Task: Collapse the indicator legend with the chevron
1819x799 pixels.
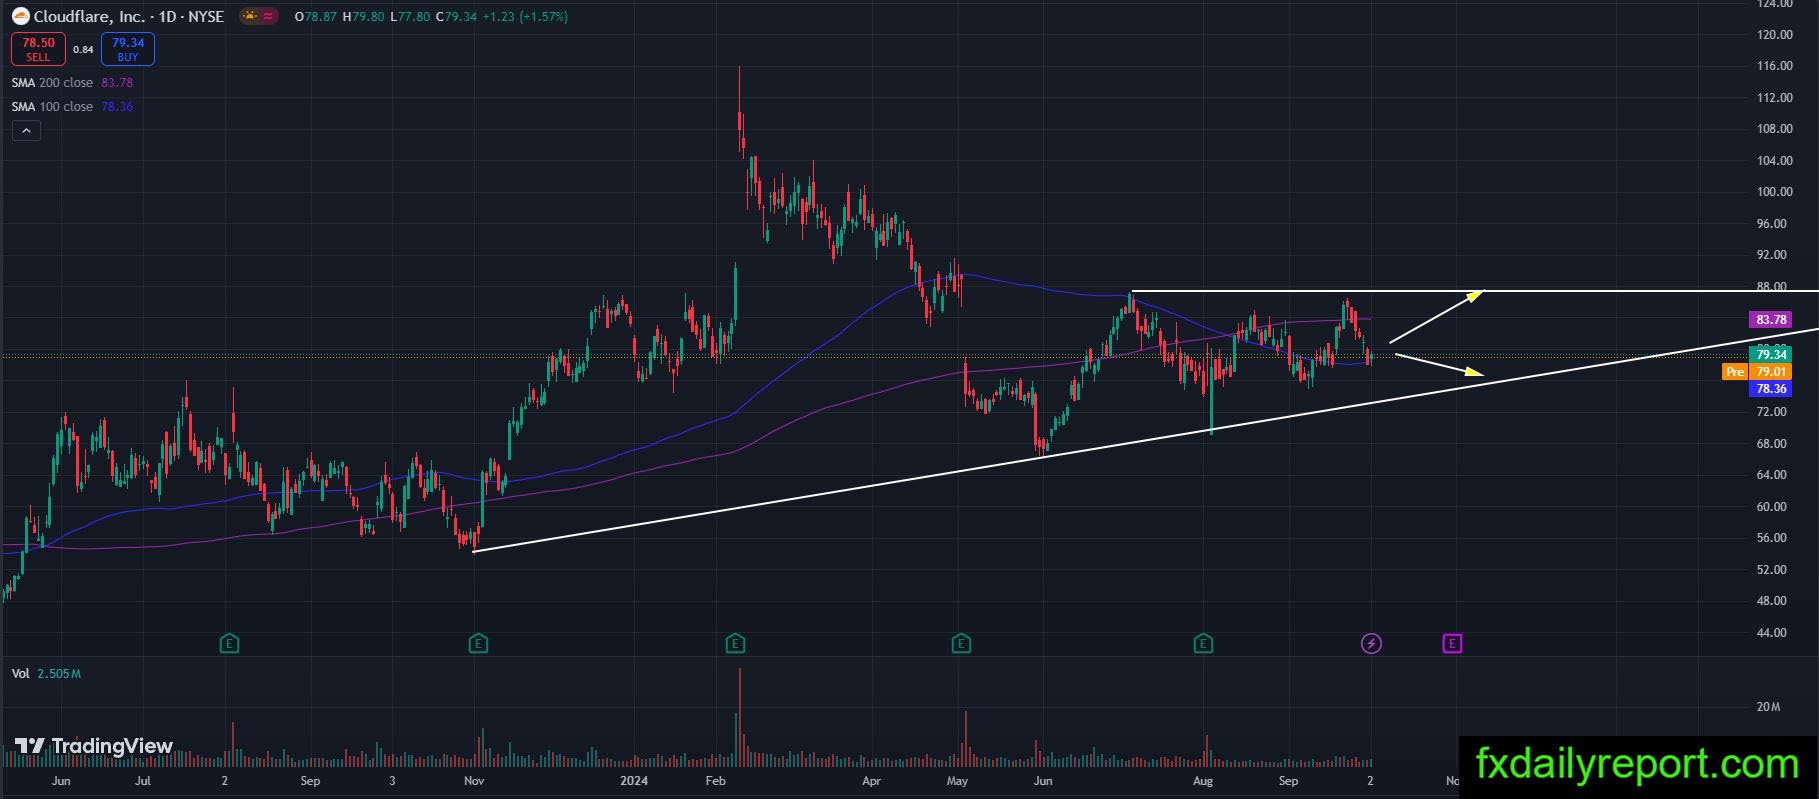Action: pyautogui.click(x=26, y=130)
